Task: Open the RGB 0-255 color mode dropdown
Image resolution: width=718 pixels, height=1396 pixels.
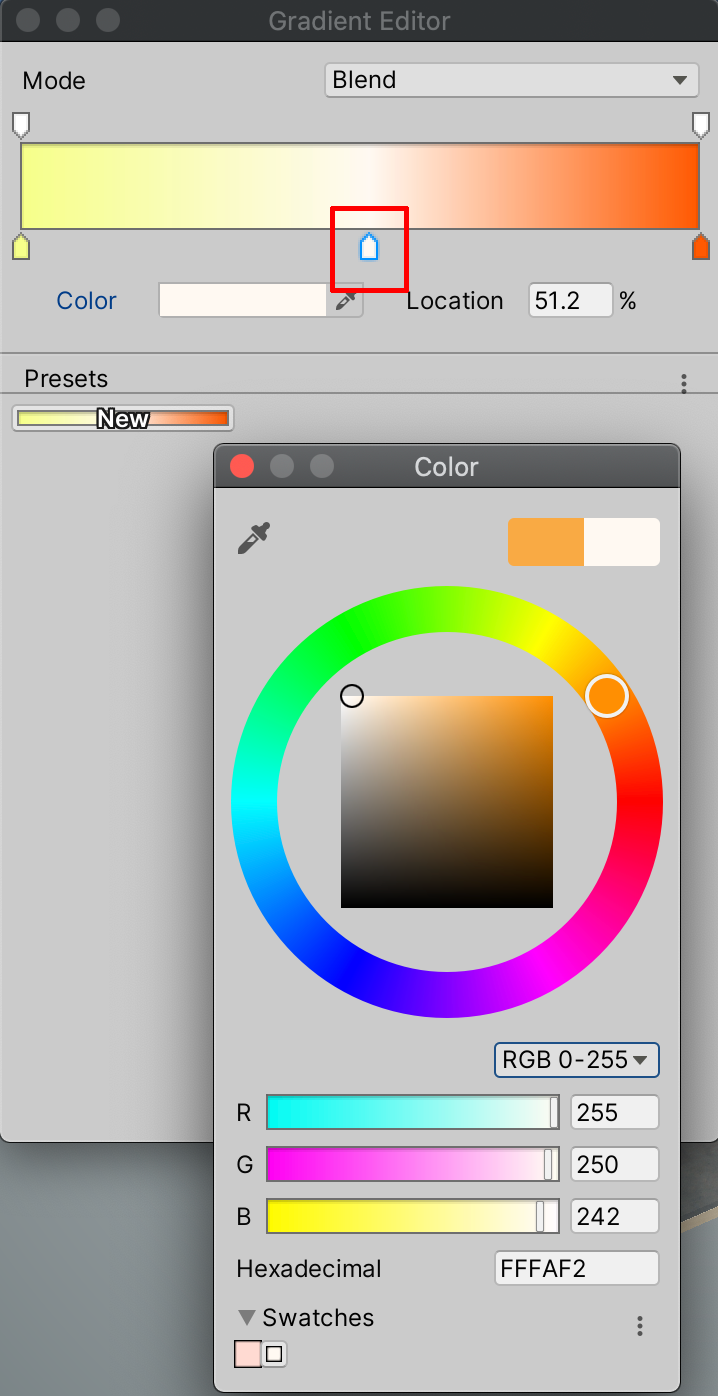Action: click(576, 1060)
